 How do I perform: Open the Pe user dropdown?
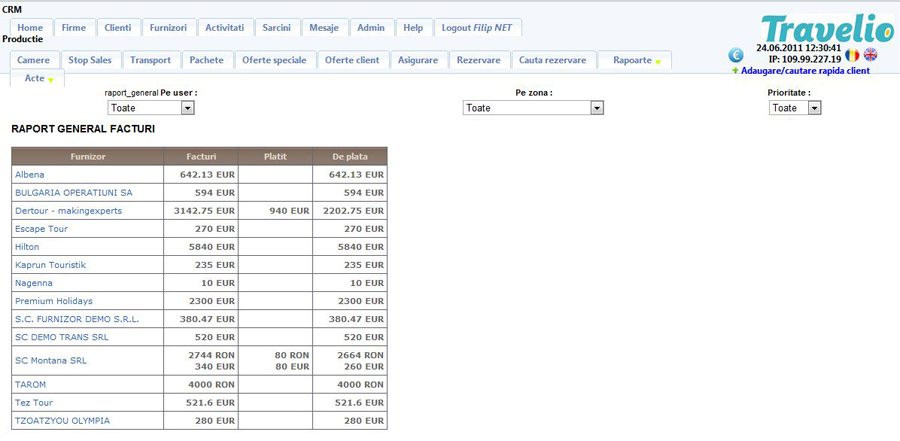coord(151,108)
